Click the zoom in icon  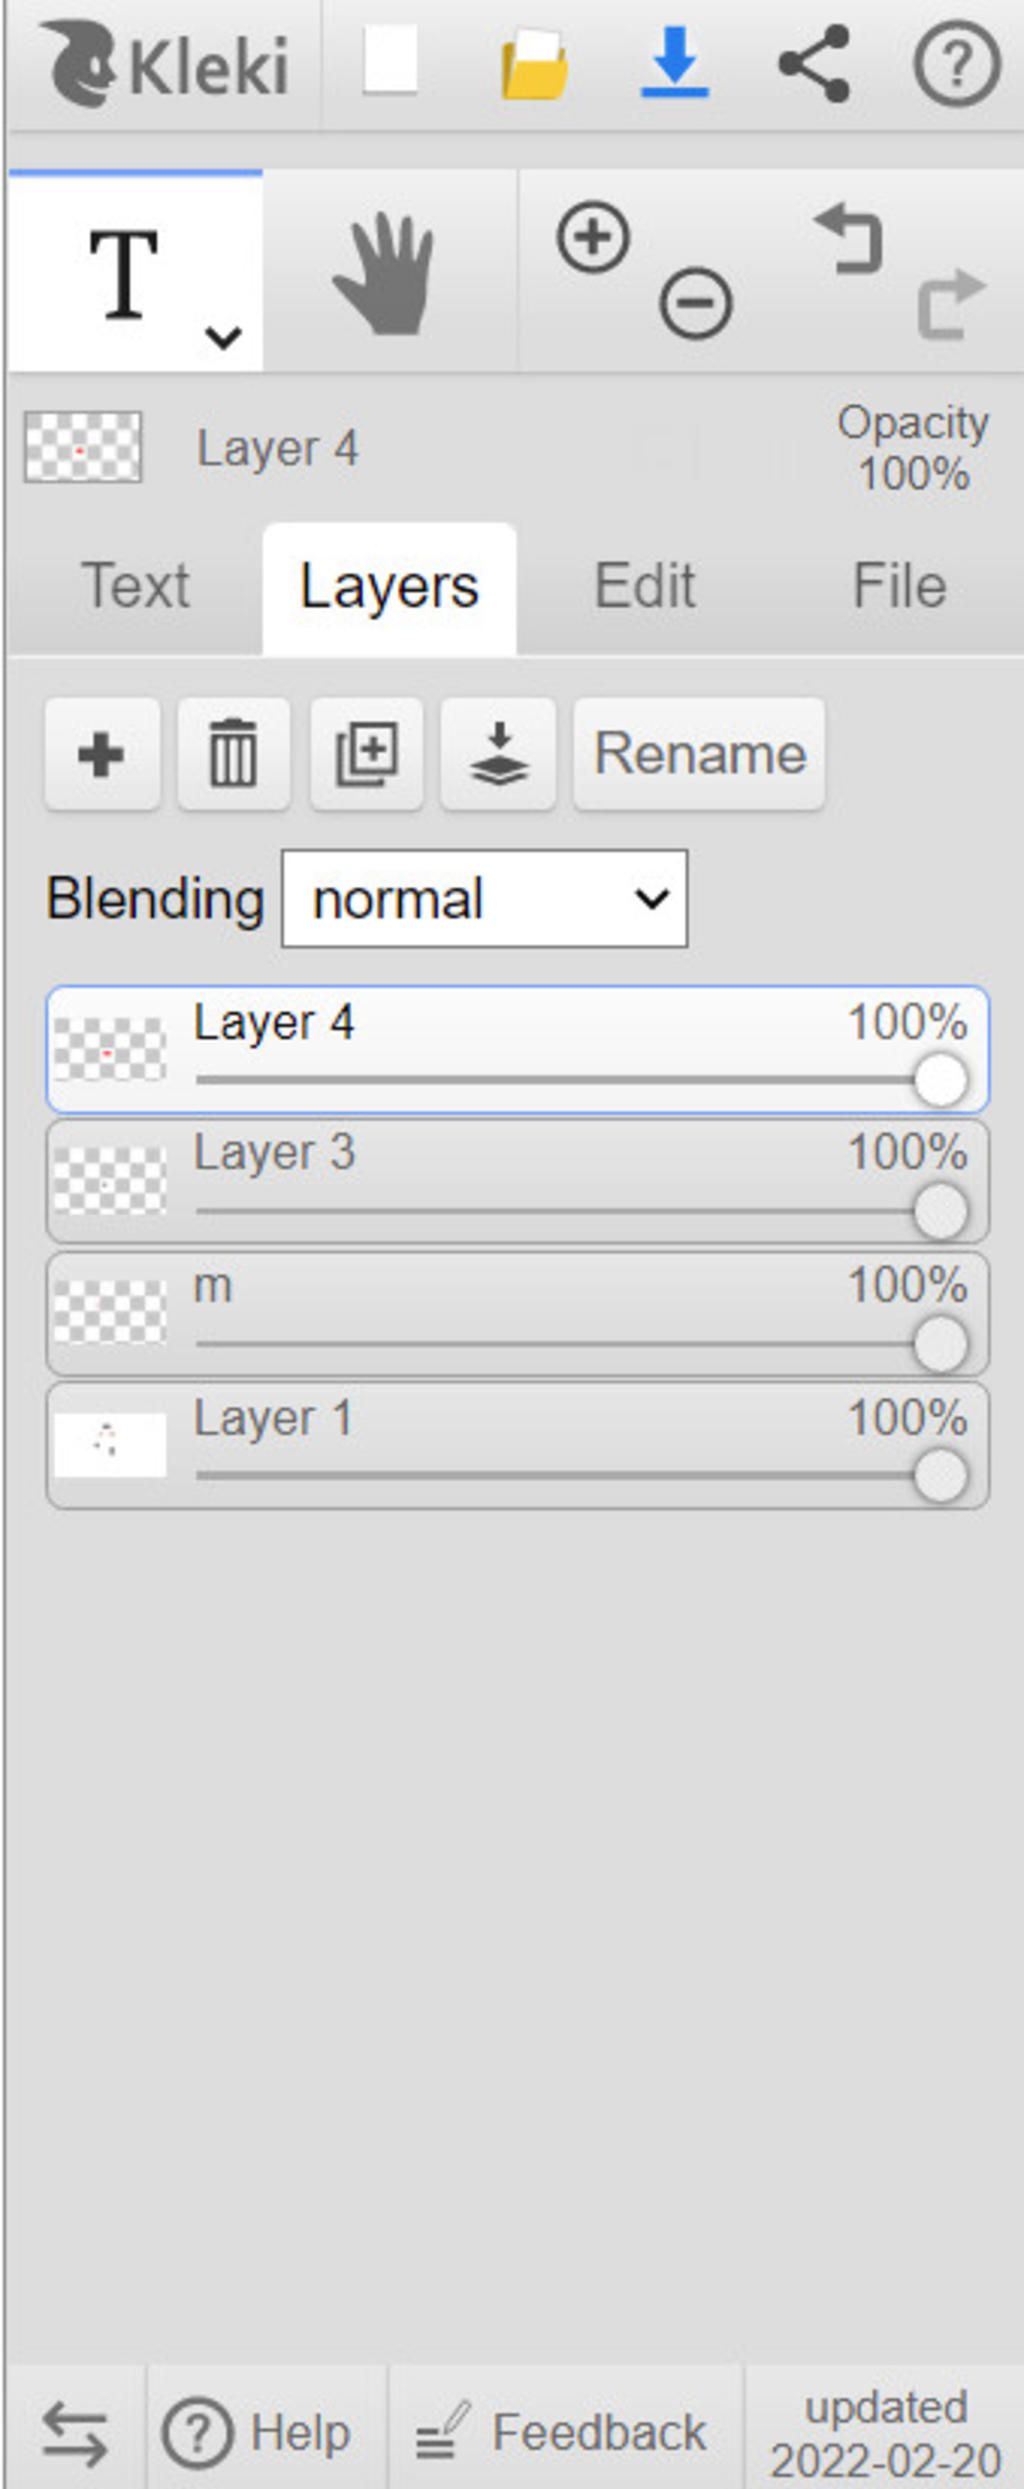(x=593, y=238)
